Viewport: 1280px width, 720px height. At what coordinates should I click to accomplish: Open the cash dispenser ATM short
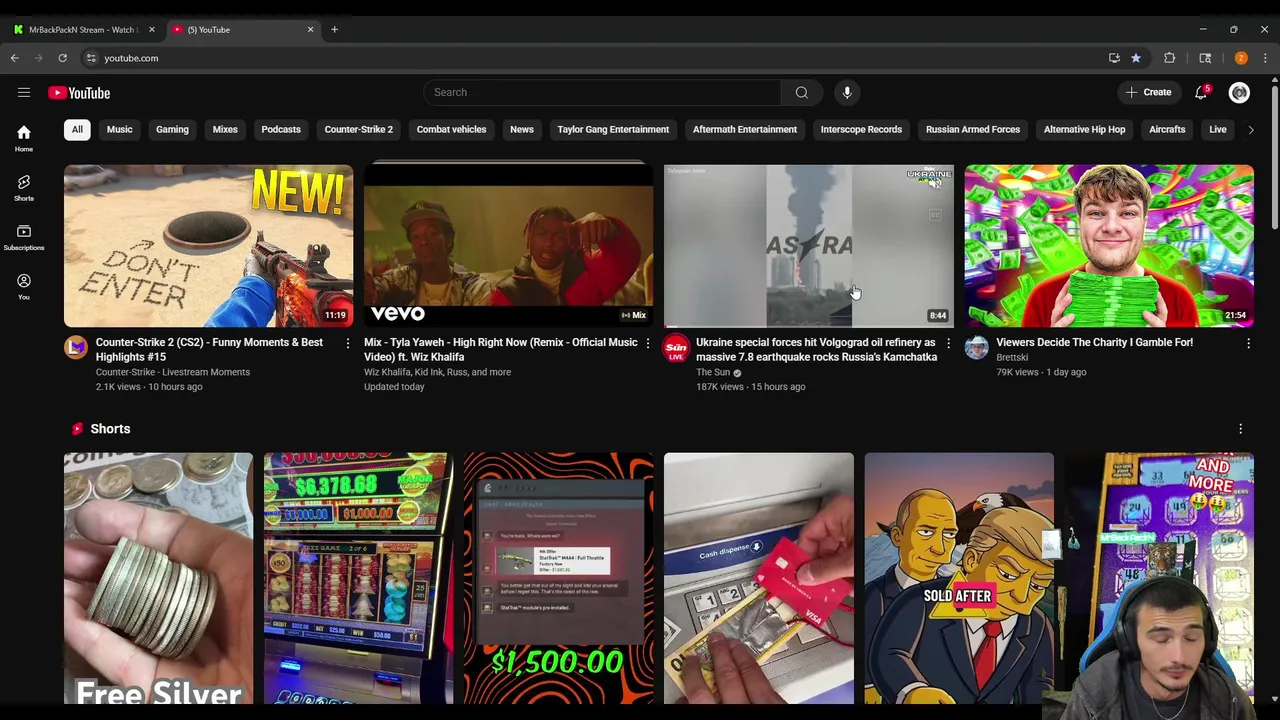point(758,578)
